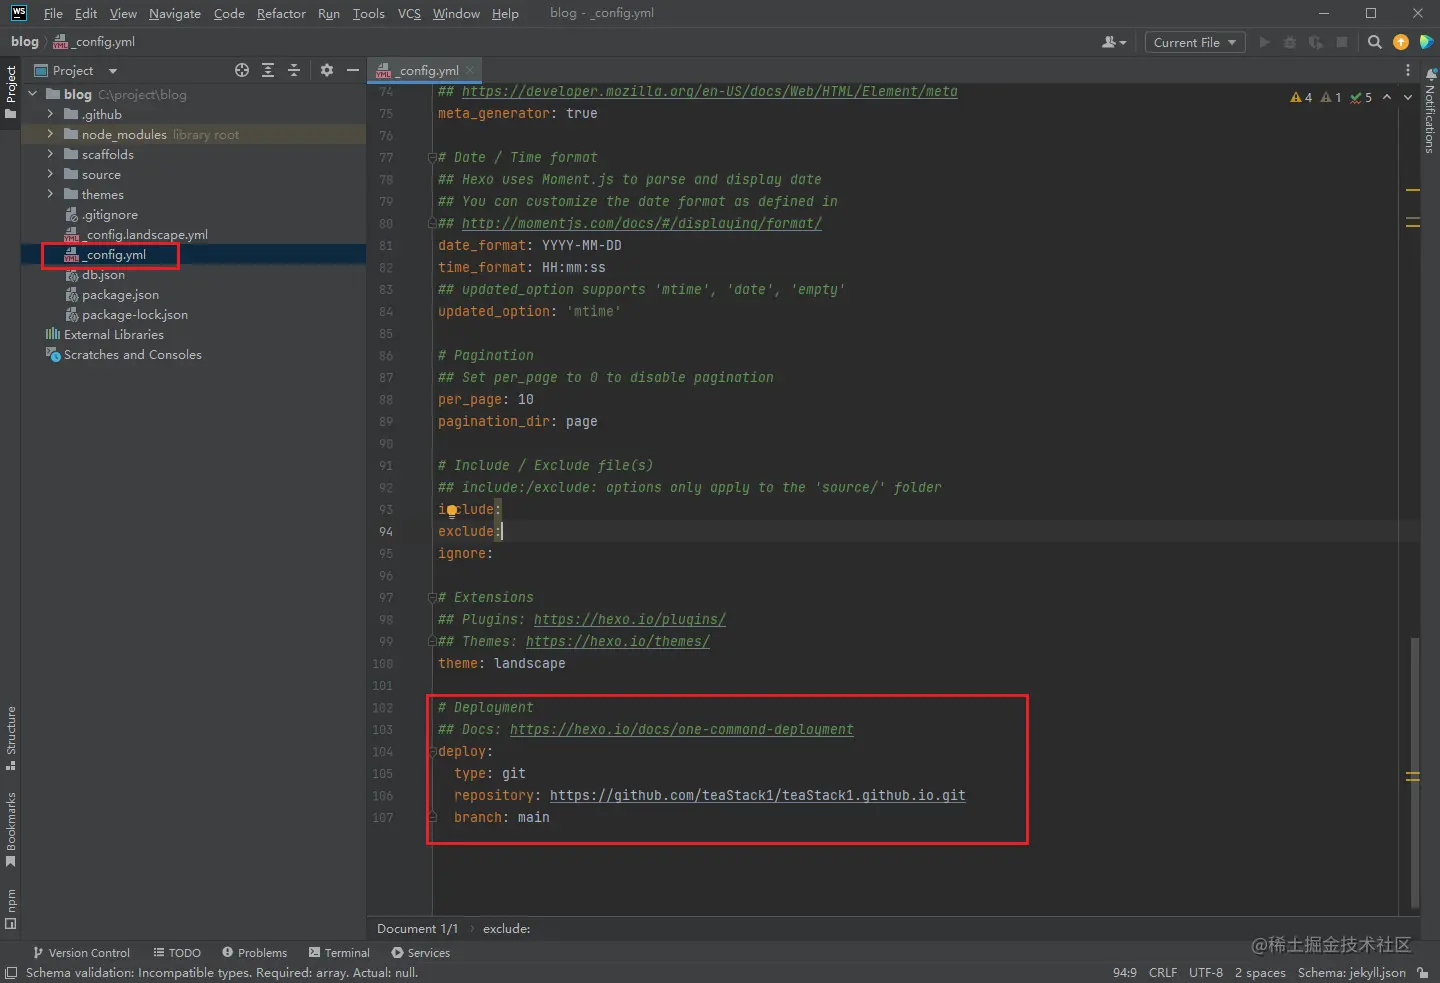The image size is (1440, 983).
Task: Hide the Project panel with minimize icon
Action: [352, 70]
